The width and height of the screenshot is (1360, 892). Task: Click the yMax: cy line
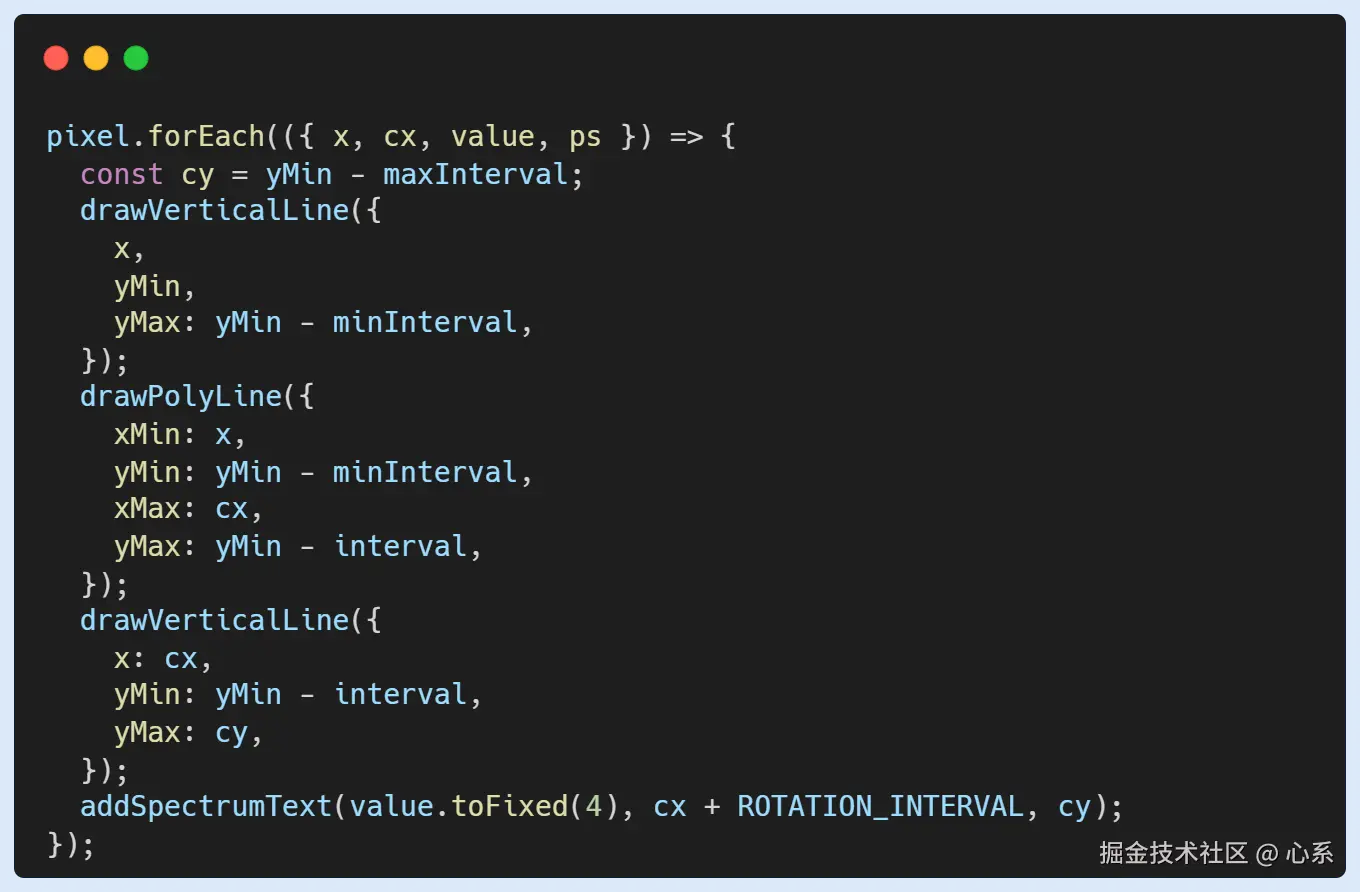click(x=188, y=733)
